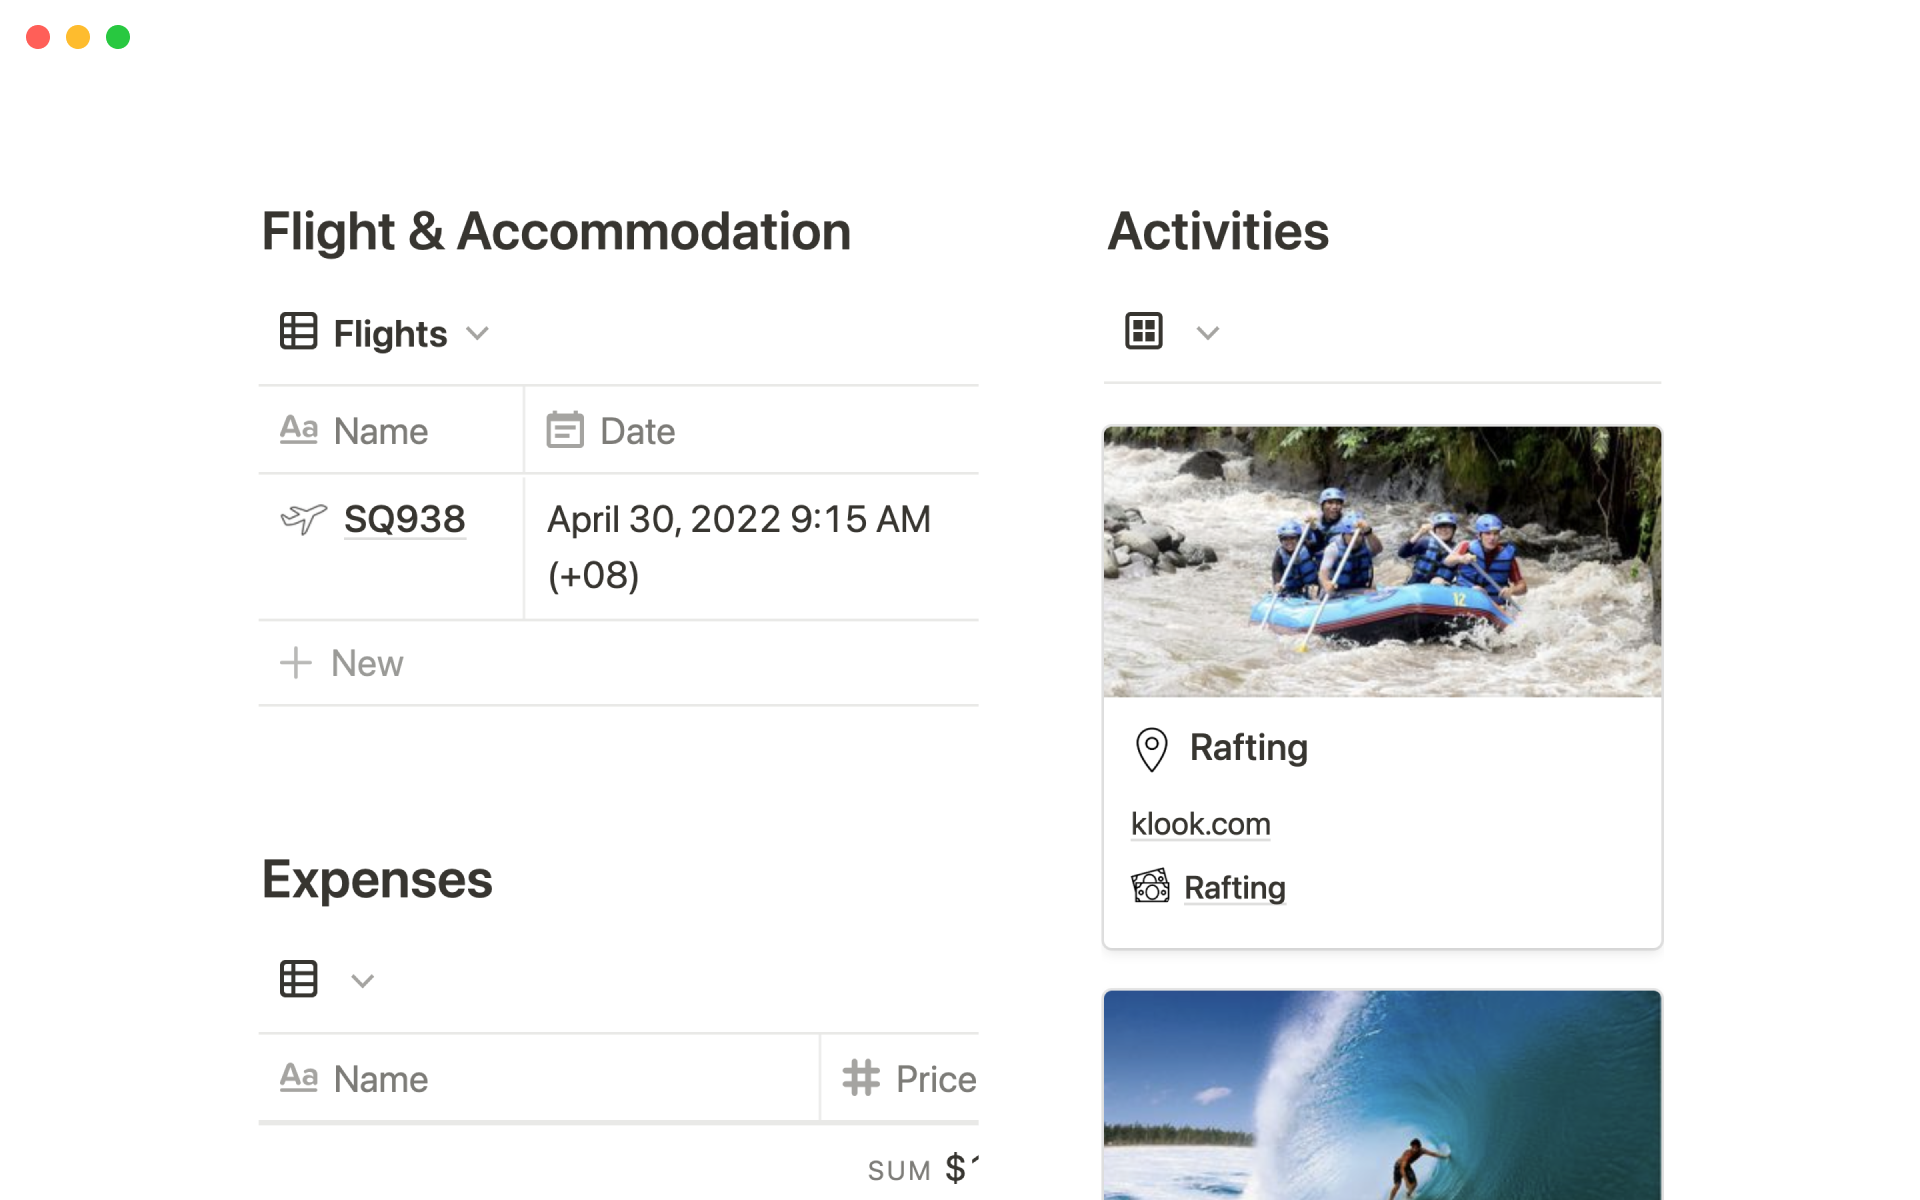Click the location pin icon beside Rafting
Screen dimensions: 1920x1200
pos(1151,749)
